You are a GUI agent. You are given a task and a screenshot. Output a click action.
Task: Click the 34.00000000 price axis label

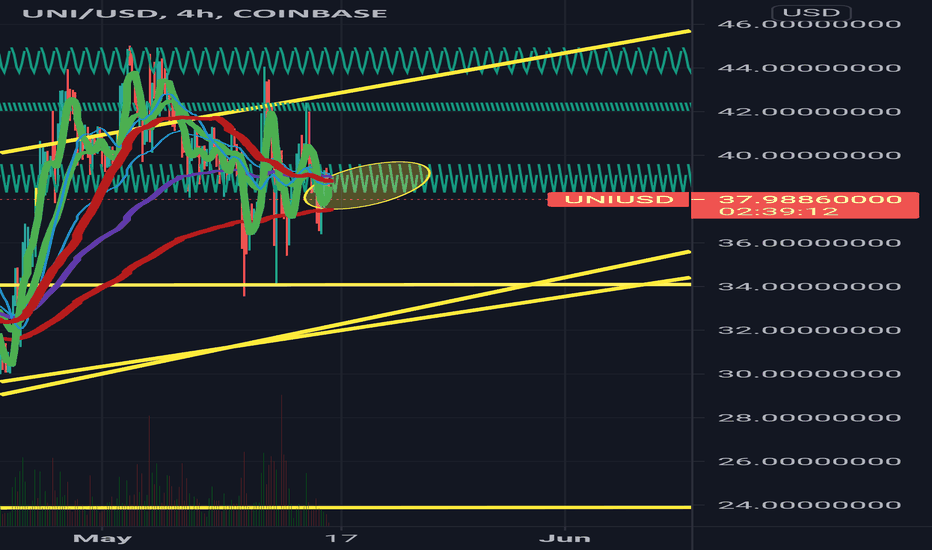[809, 287]
